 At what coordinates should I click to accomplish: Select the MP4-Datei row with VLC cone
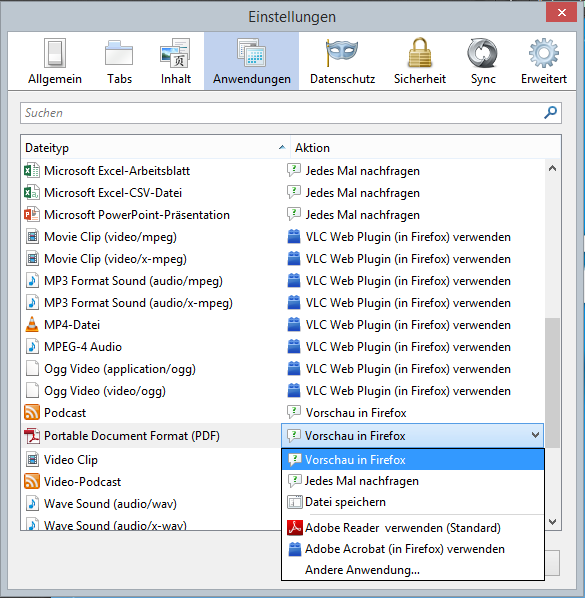283,325
